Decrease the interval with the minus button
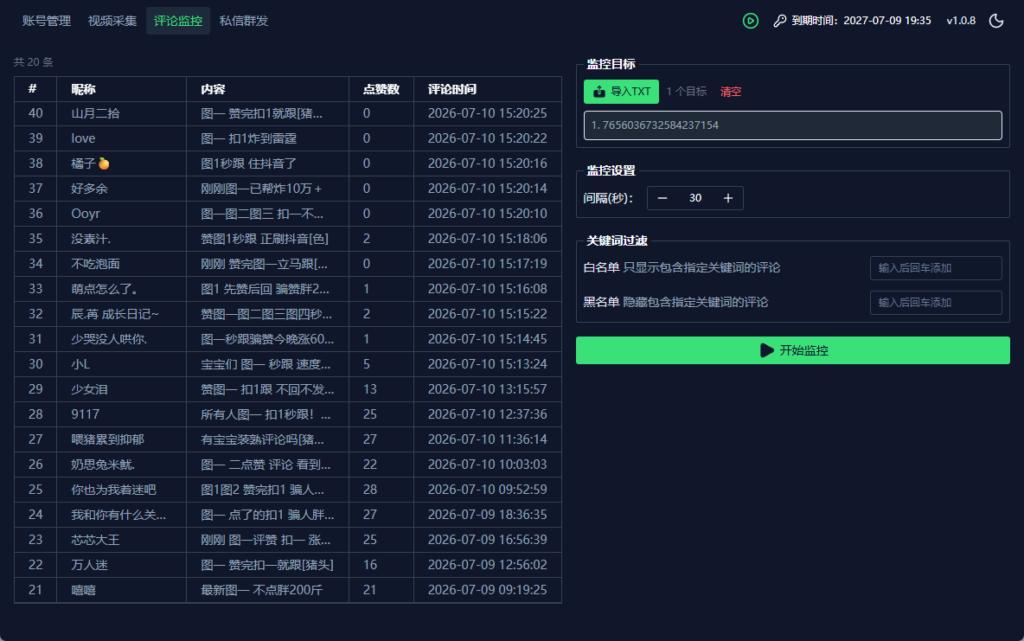 point(662,198)
